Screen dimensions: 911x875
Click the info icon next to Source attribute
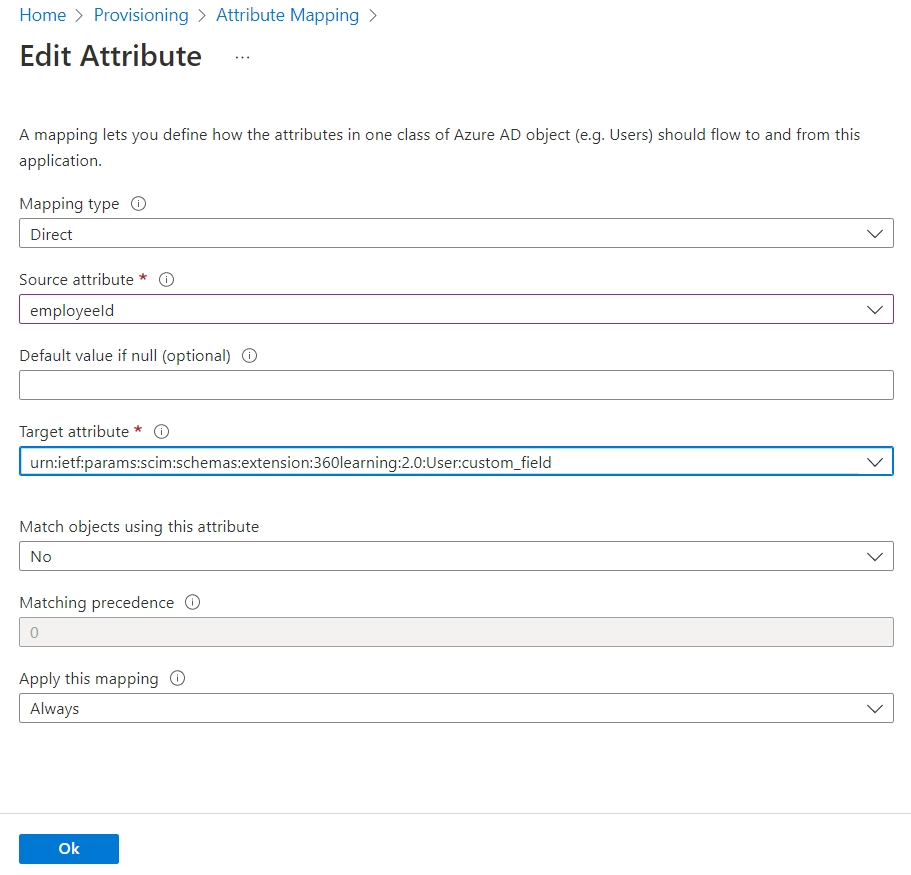(166, 279)
